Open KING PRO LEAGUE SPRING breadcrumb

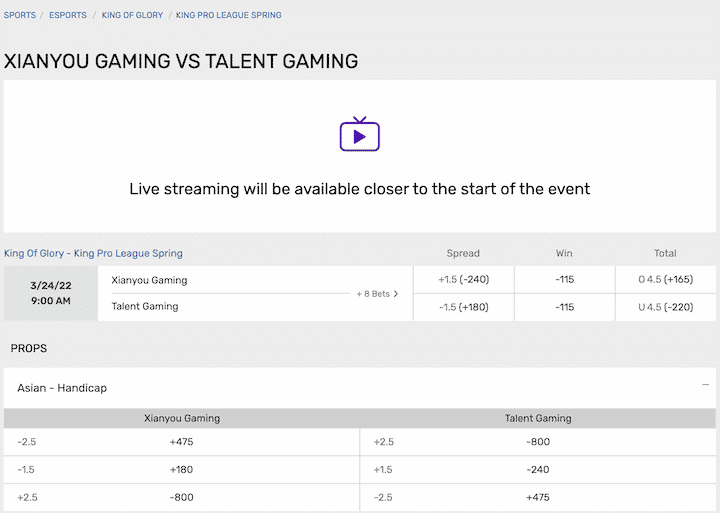click(x=229, y=15)
